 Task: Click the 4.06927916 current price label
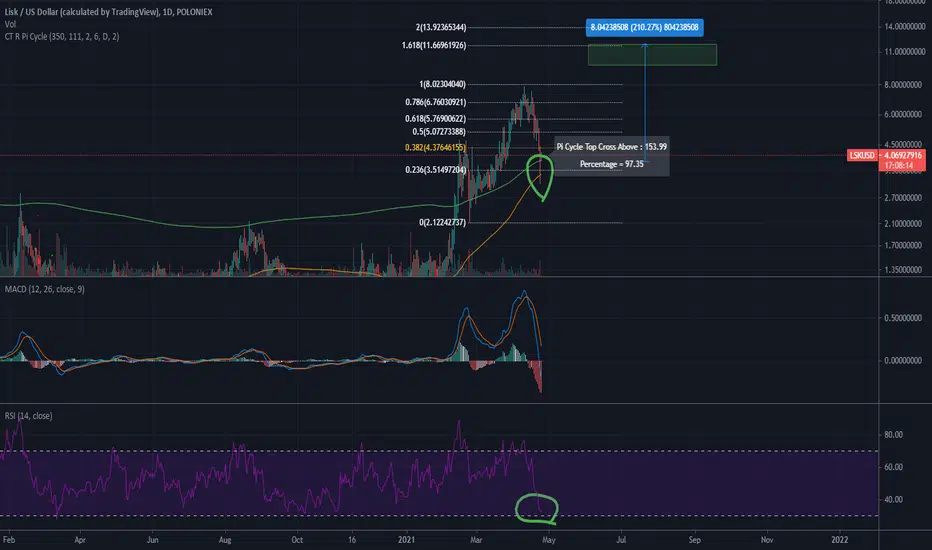(x=902, y=156)
